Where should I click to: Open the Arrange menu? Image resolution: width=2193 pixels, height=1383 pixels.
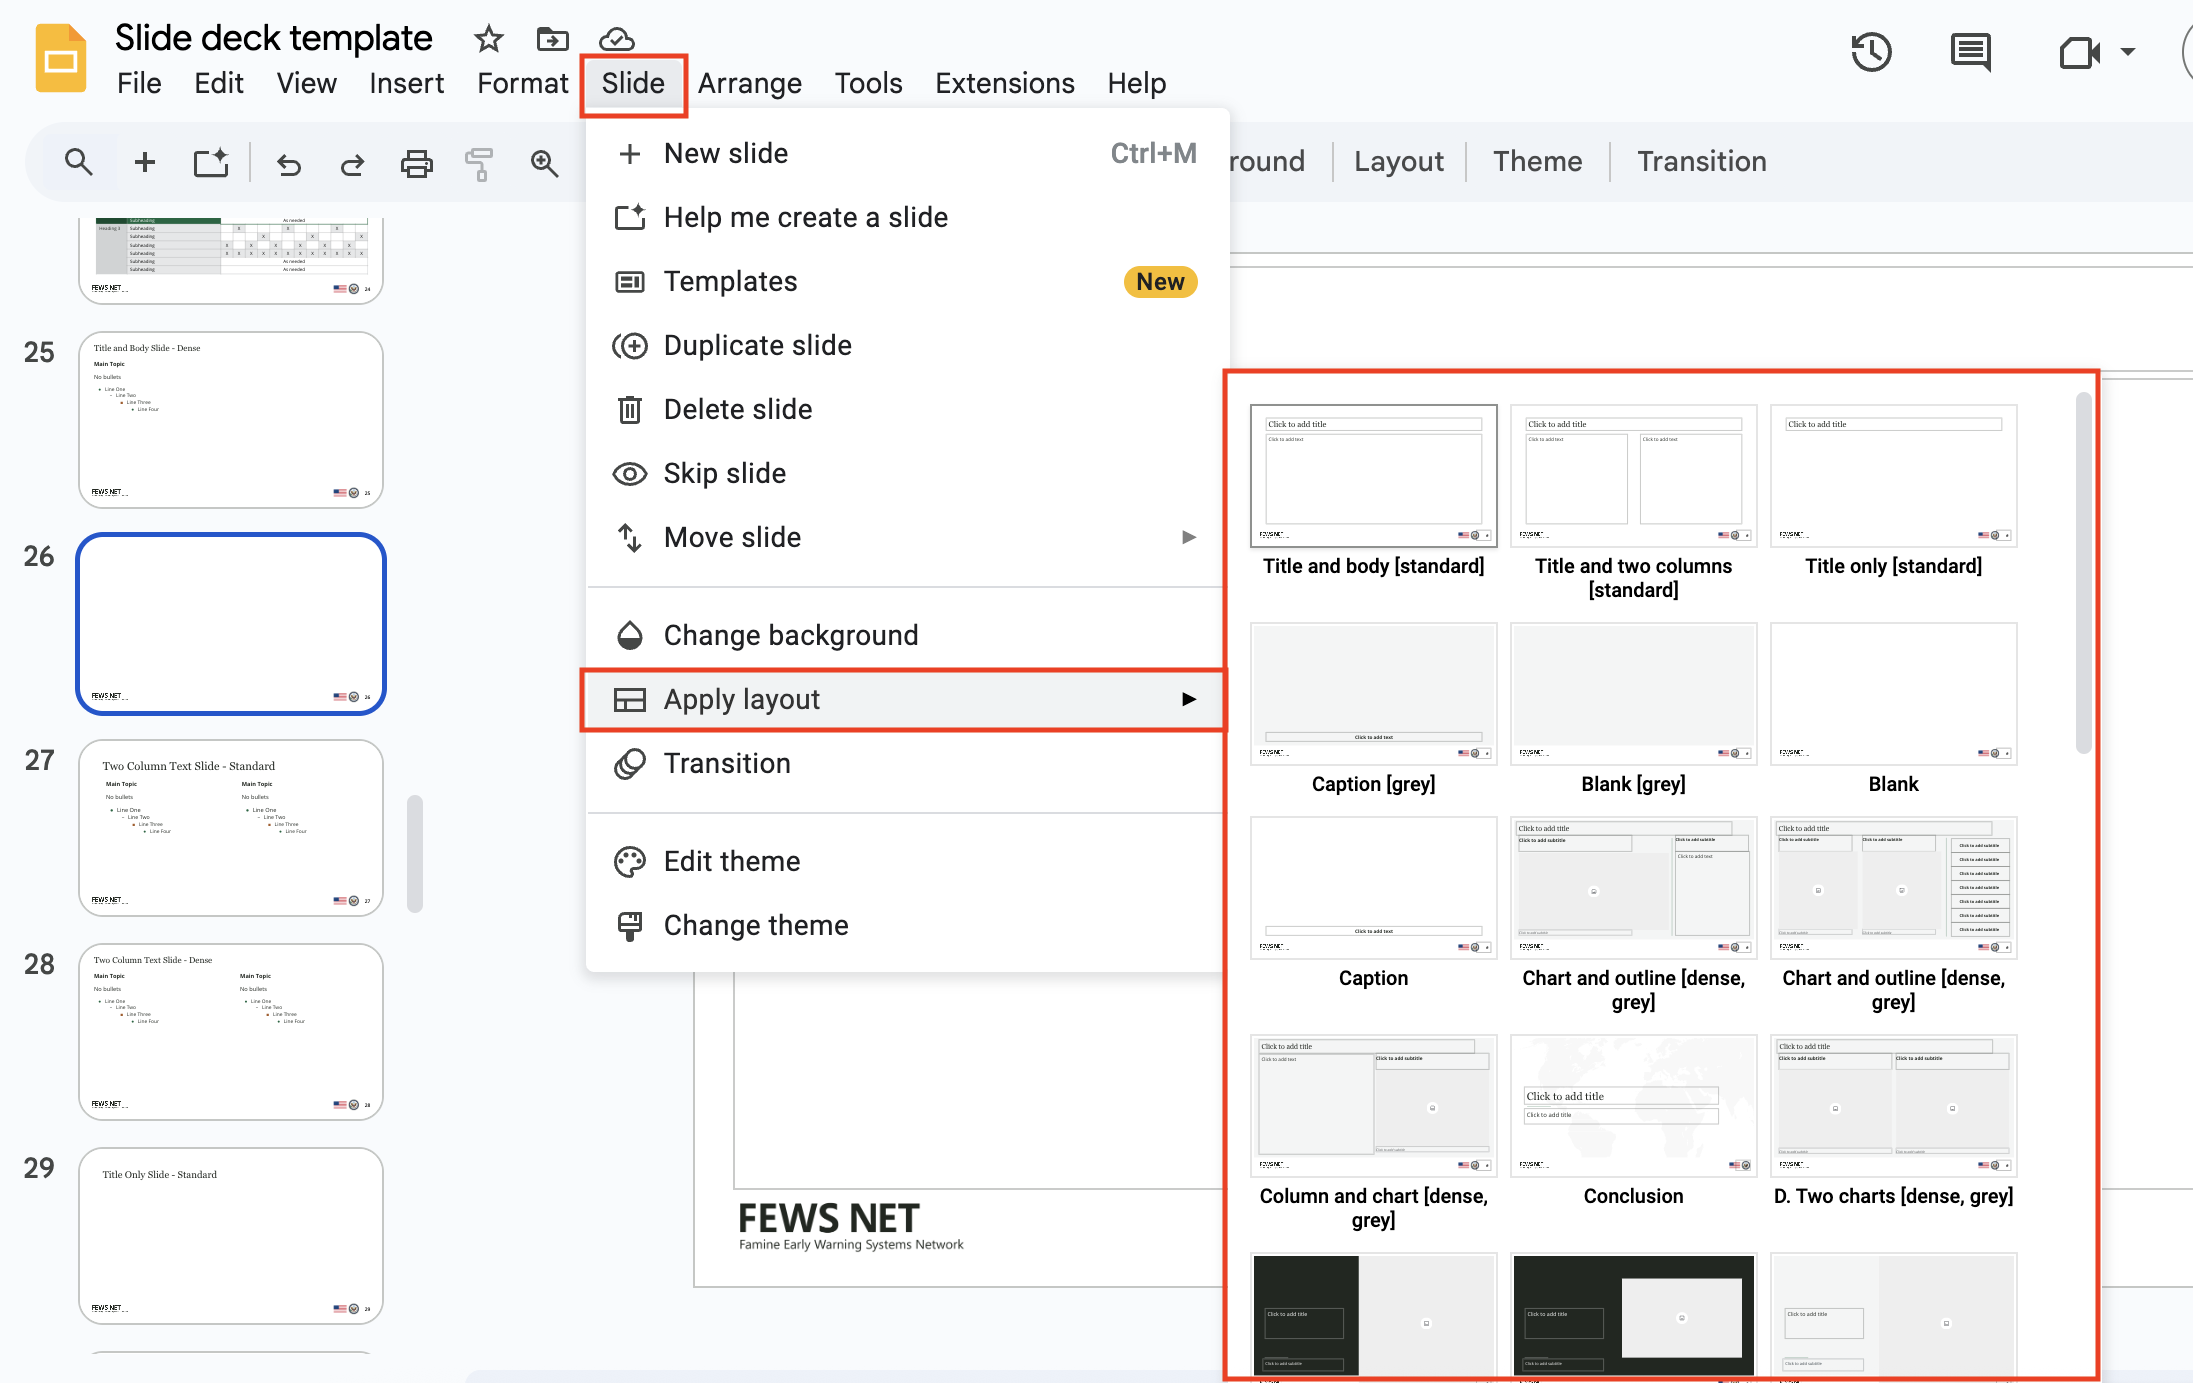[x=749, y=83]
